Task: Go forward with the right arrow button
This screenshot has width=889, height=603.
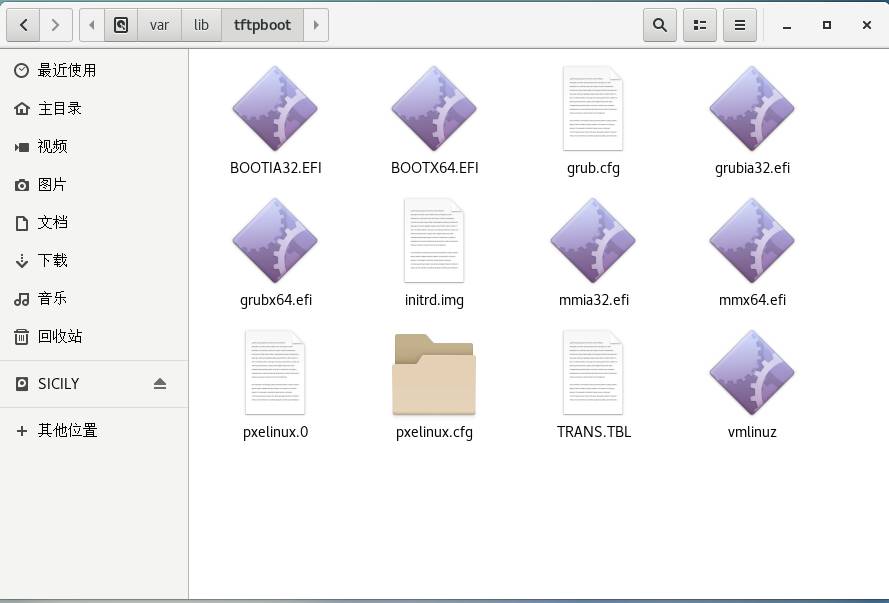Action: [55, 25]
